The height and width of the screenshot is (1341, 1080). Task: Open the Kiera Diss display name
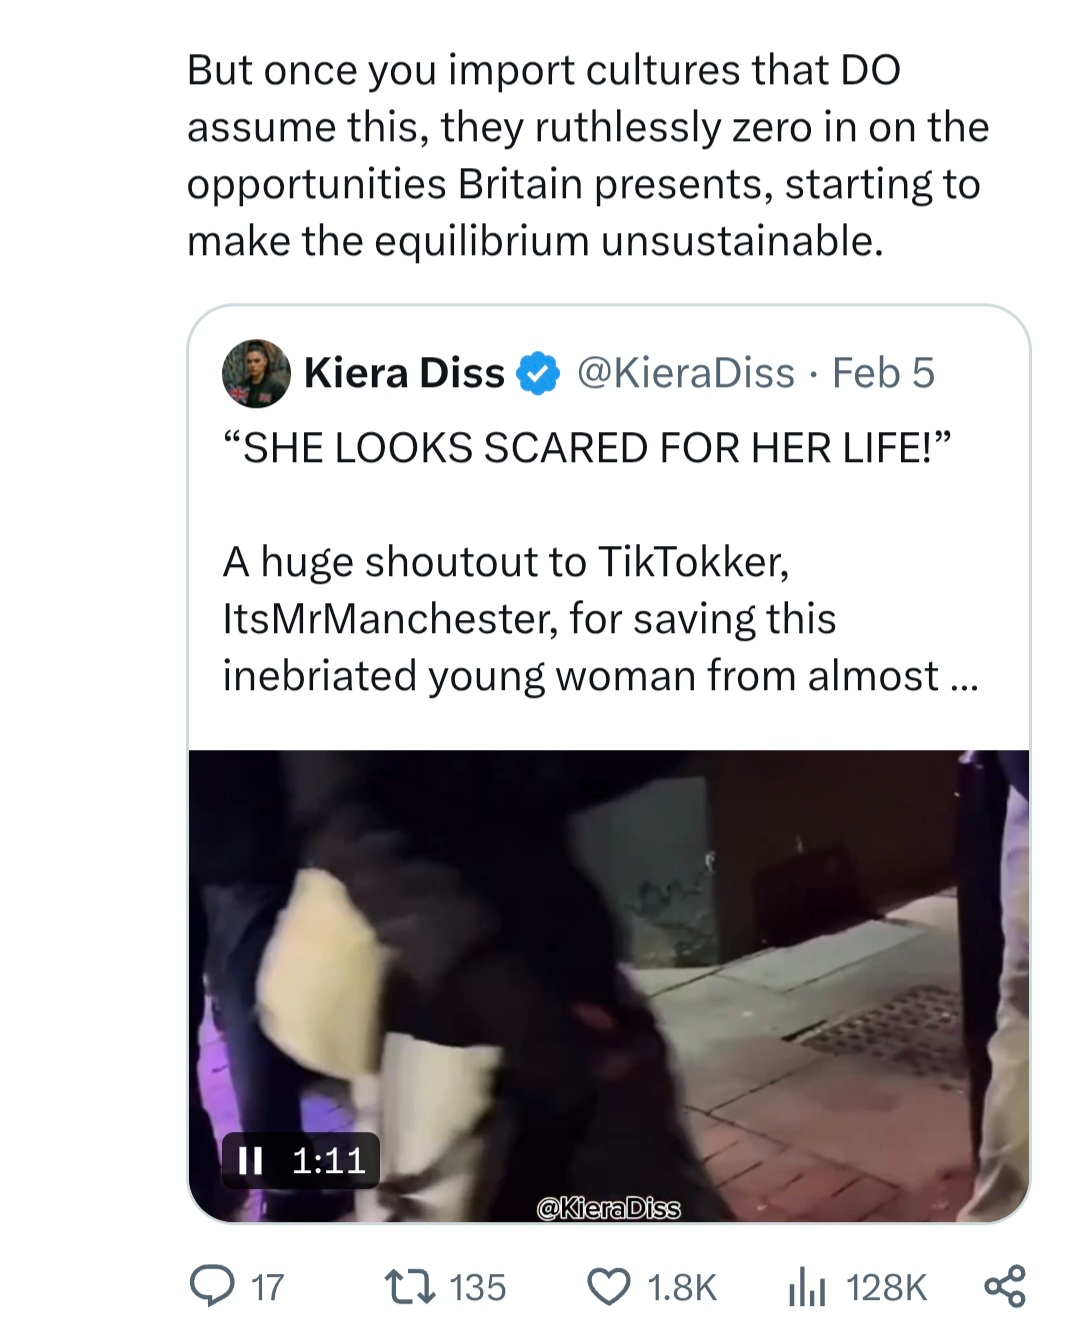404,373
